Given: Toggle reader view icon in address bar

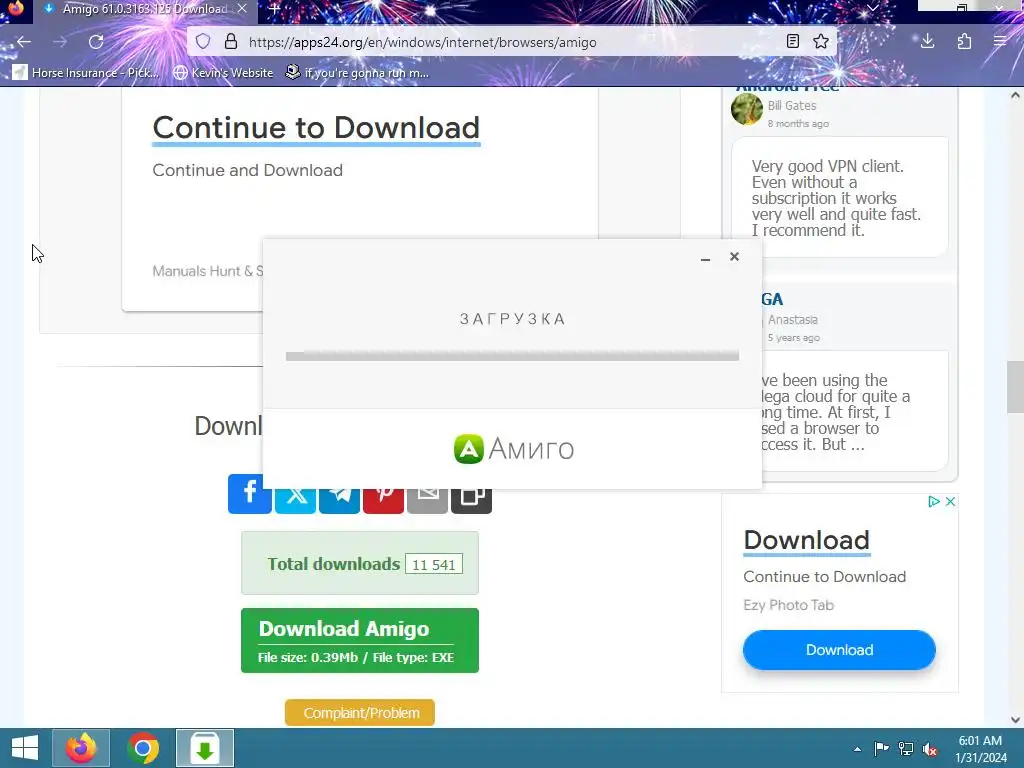Looking at the screenshot, I should click(x=792, y=42).
